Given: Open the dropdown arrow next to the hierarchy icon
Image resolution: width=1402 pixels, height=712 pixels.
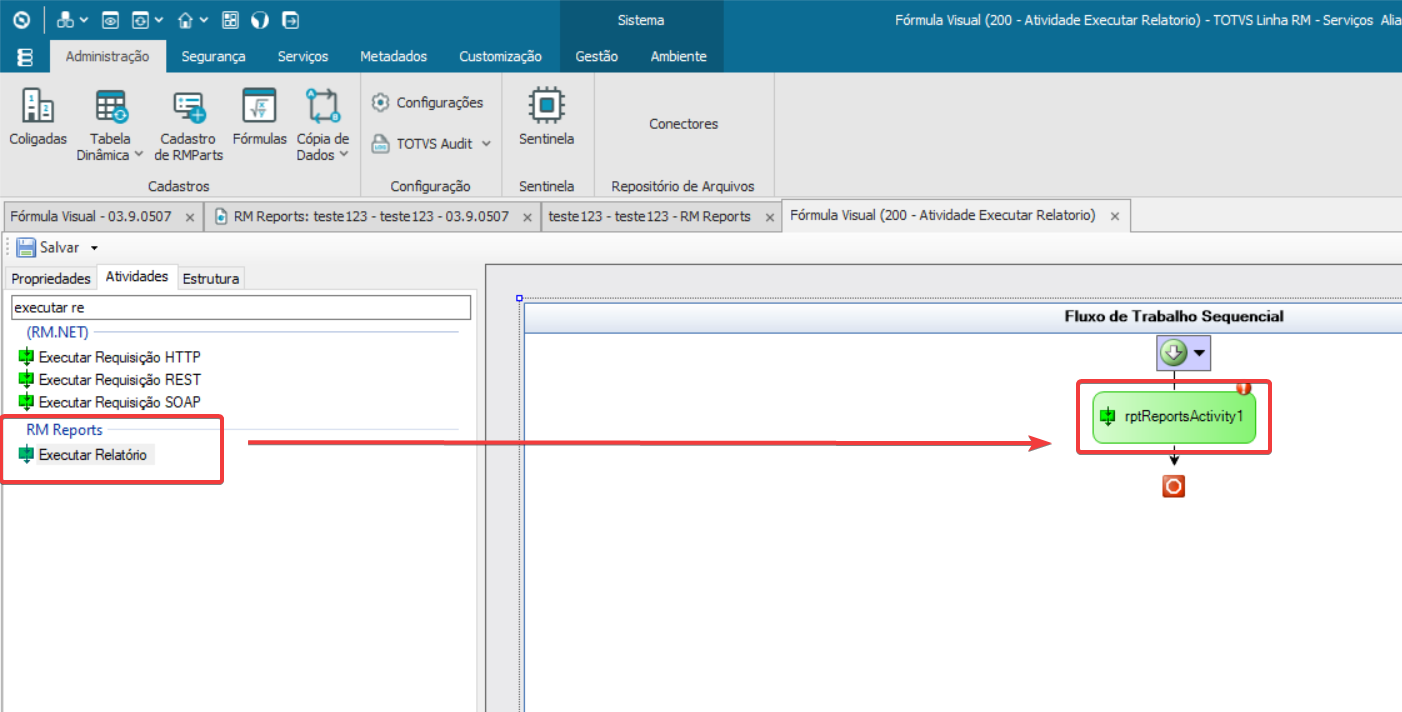Looking at the screenshot, I should [x=84, y=21].
